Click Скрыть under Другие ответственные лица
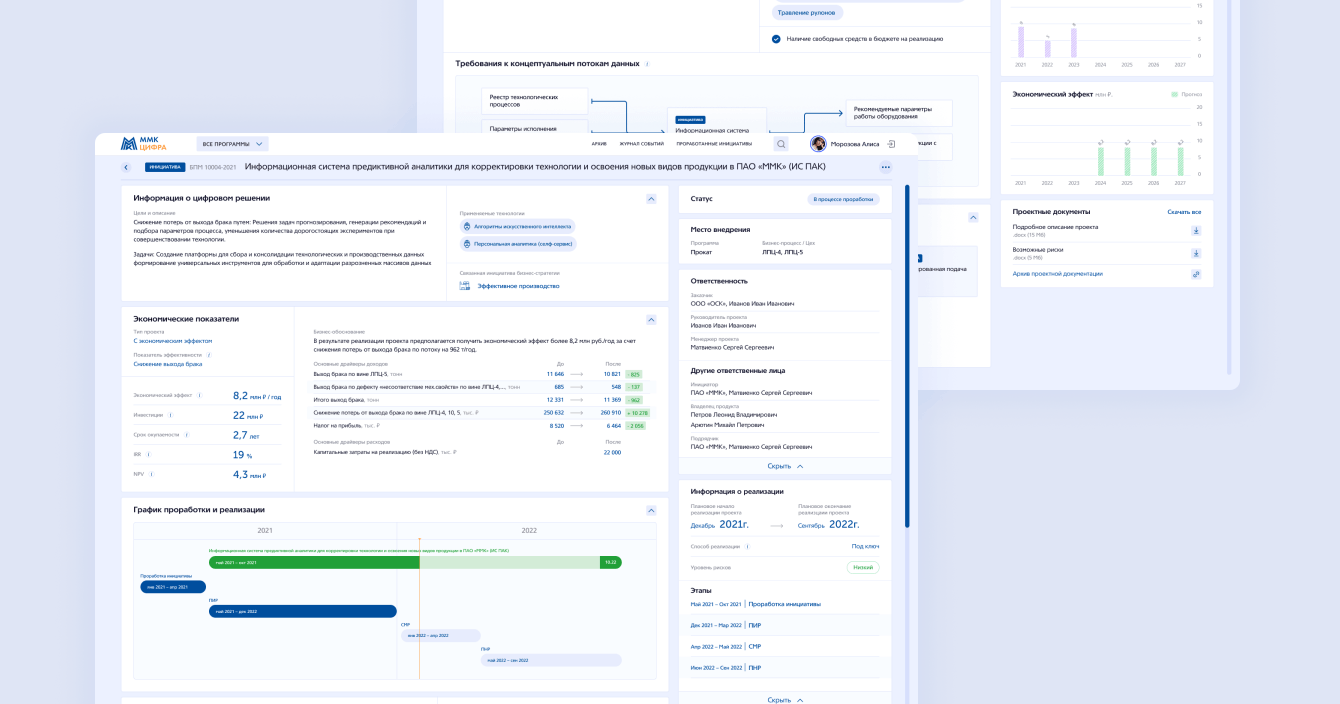1340x704 pixels. 785,466
